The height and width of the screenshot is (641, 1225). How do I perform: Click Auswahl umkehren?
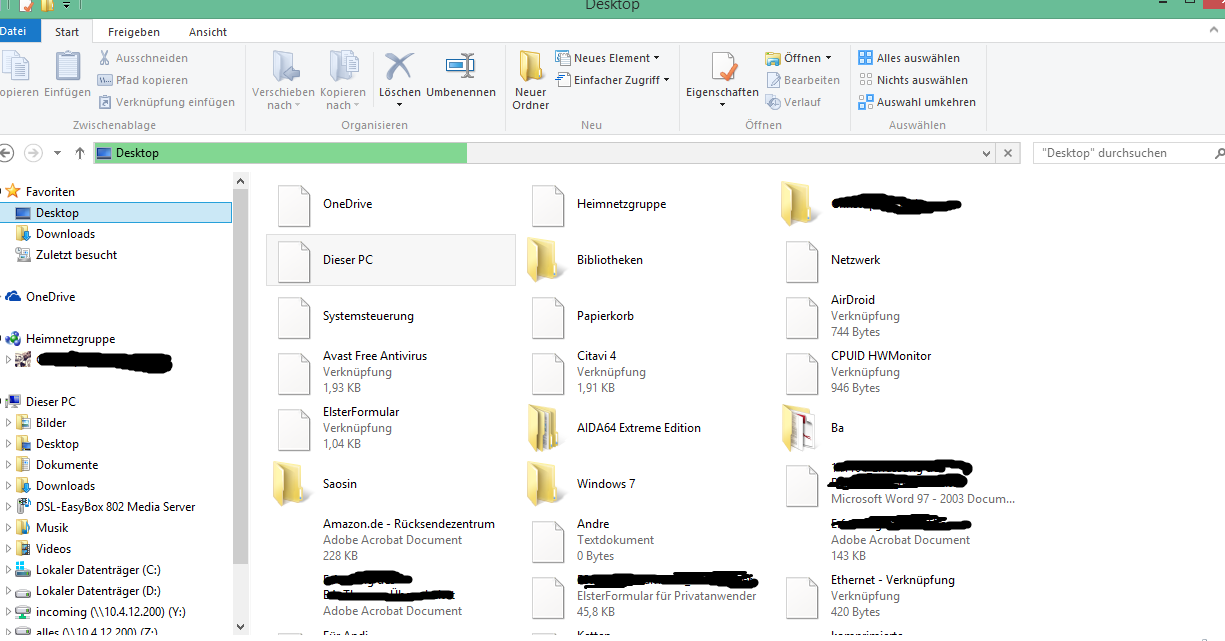[917, 102]
